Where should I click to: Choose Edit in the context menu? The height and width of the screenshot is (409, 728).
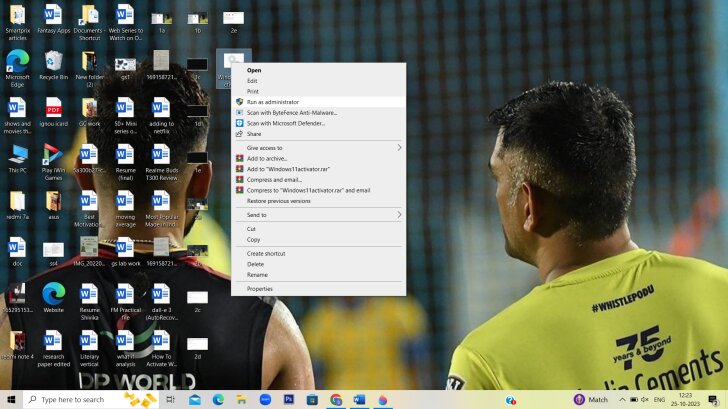pos(318,81)
